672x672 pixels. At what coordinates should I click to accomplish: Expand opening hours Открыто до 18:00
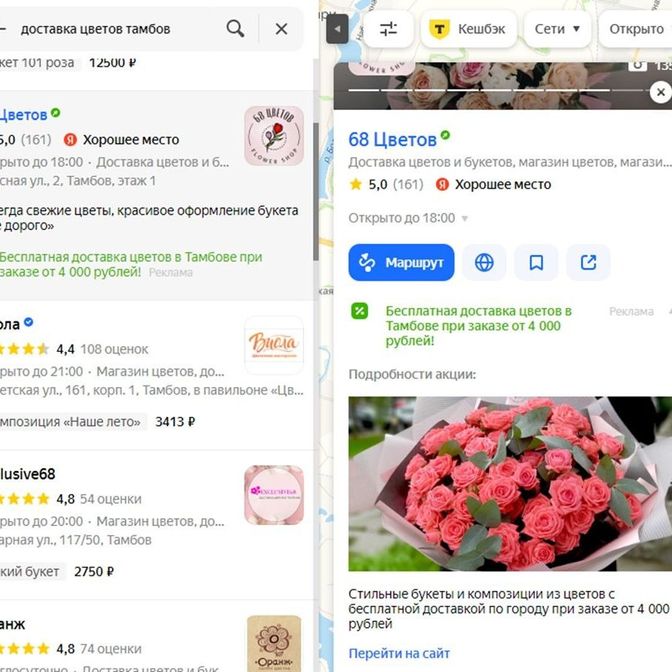click(408, 218)
